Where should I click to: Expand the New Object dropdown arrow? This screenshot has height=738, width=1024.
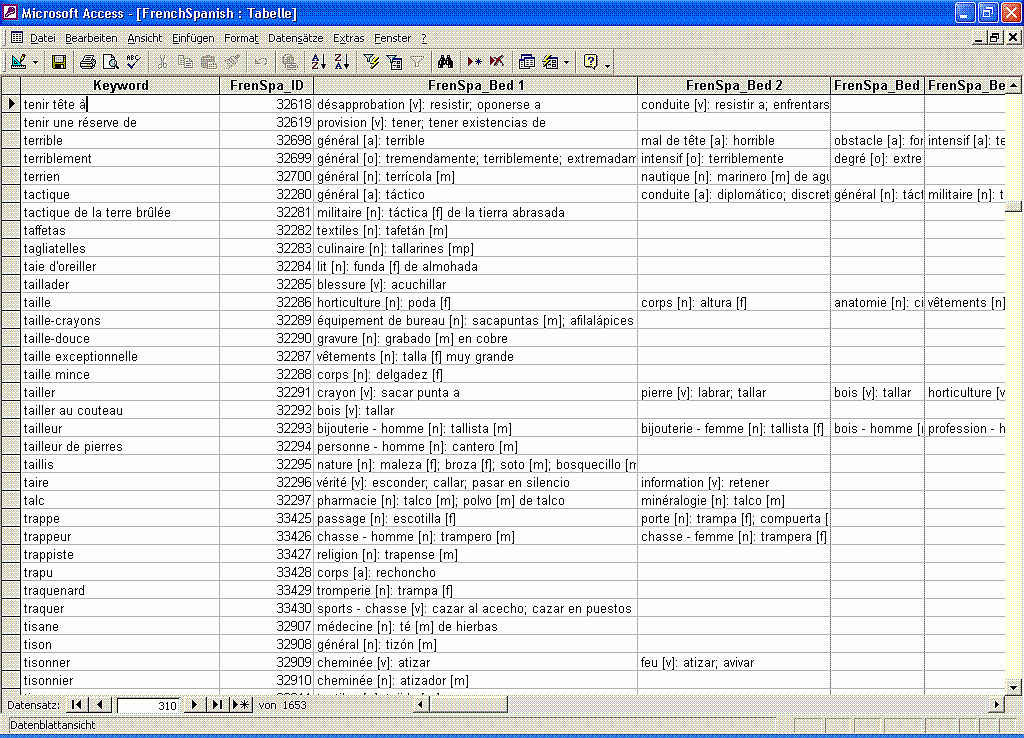566,63
